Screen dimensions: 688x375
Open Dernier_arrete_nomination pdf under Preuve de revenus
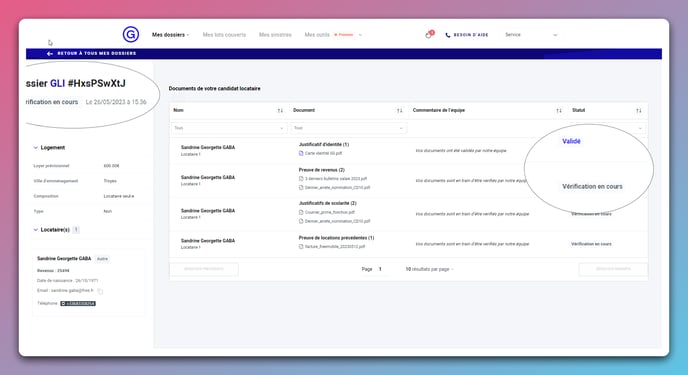pos(337,187)
